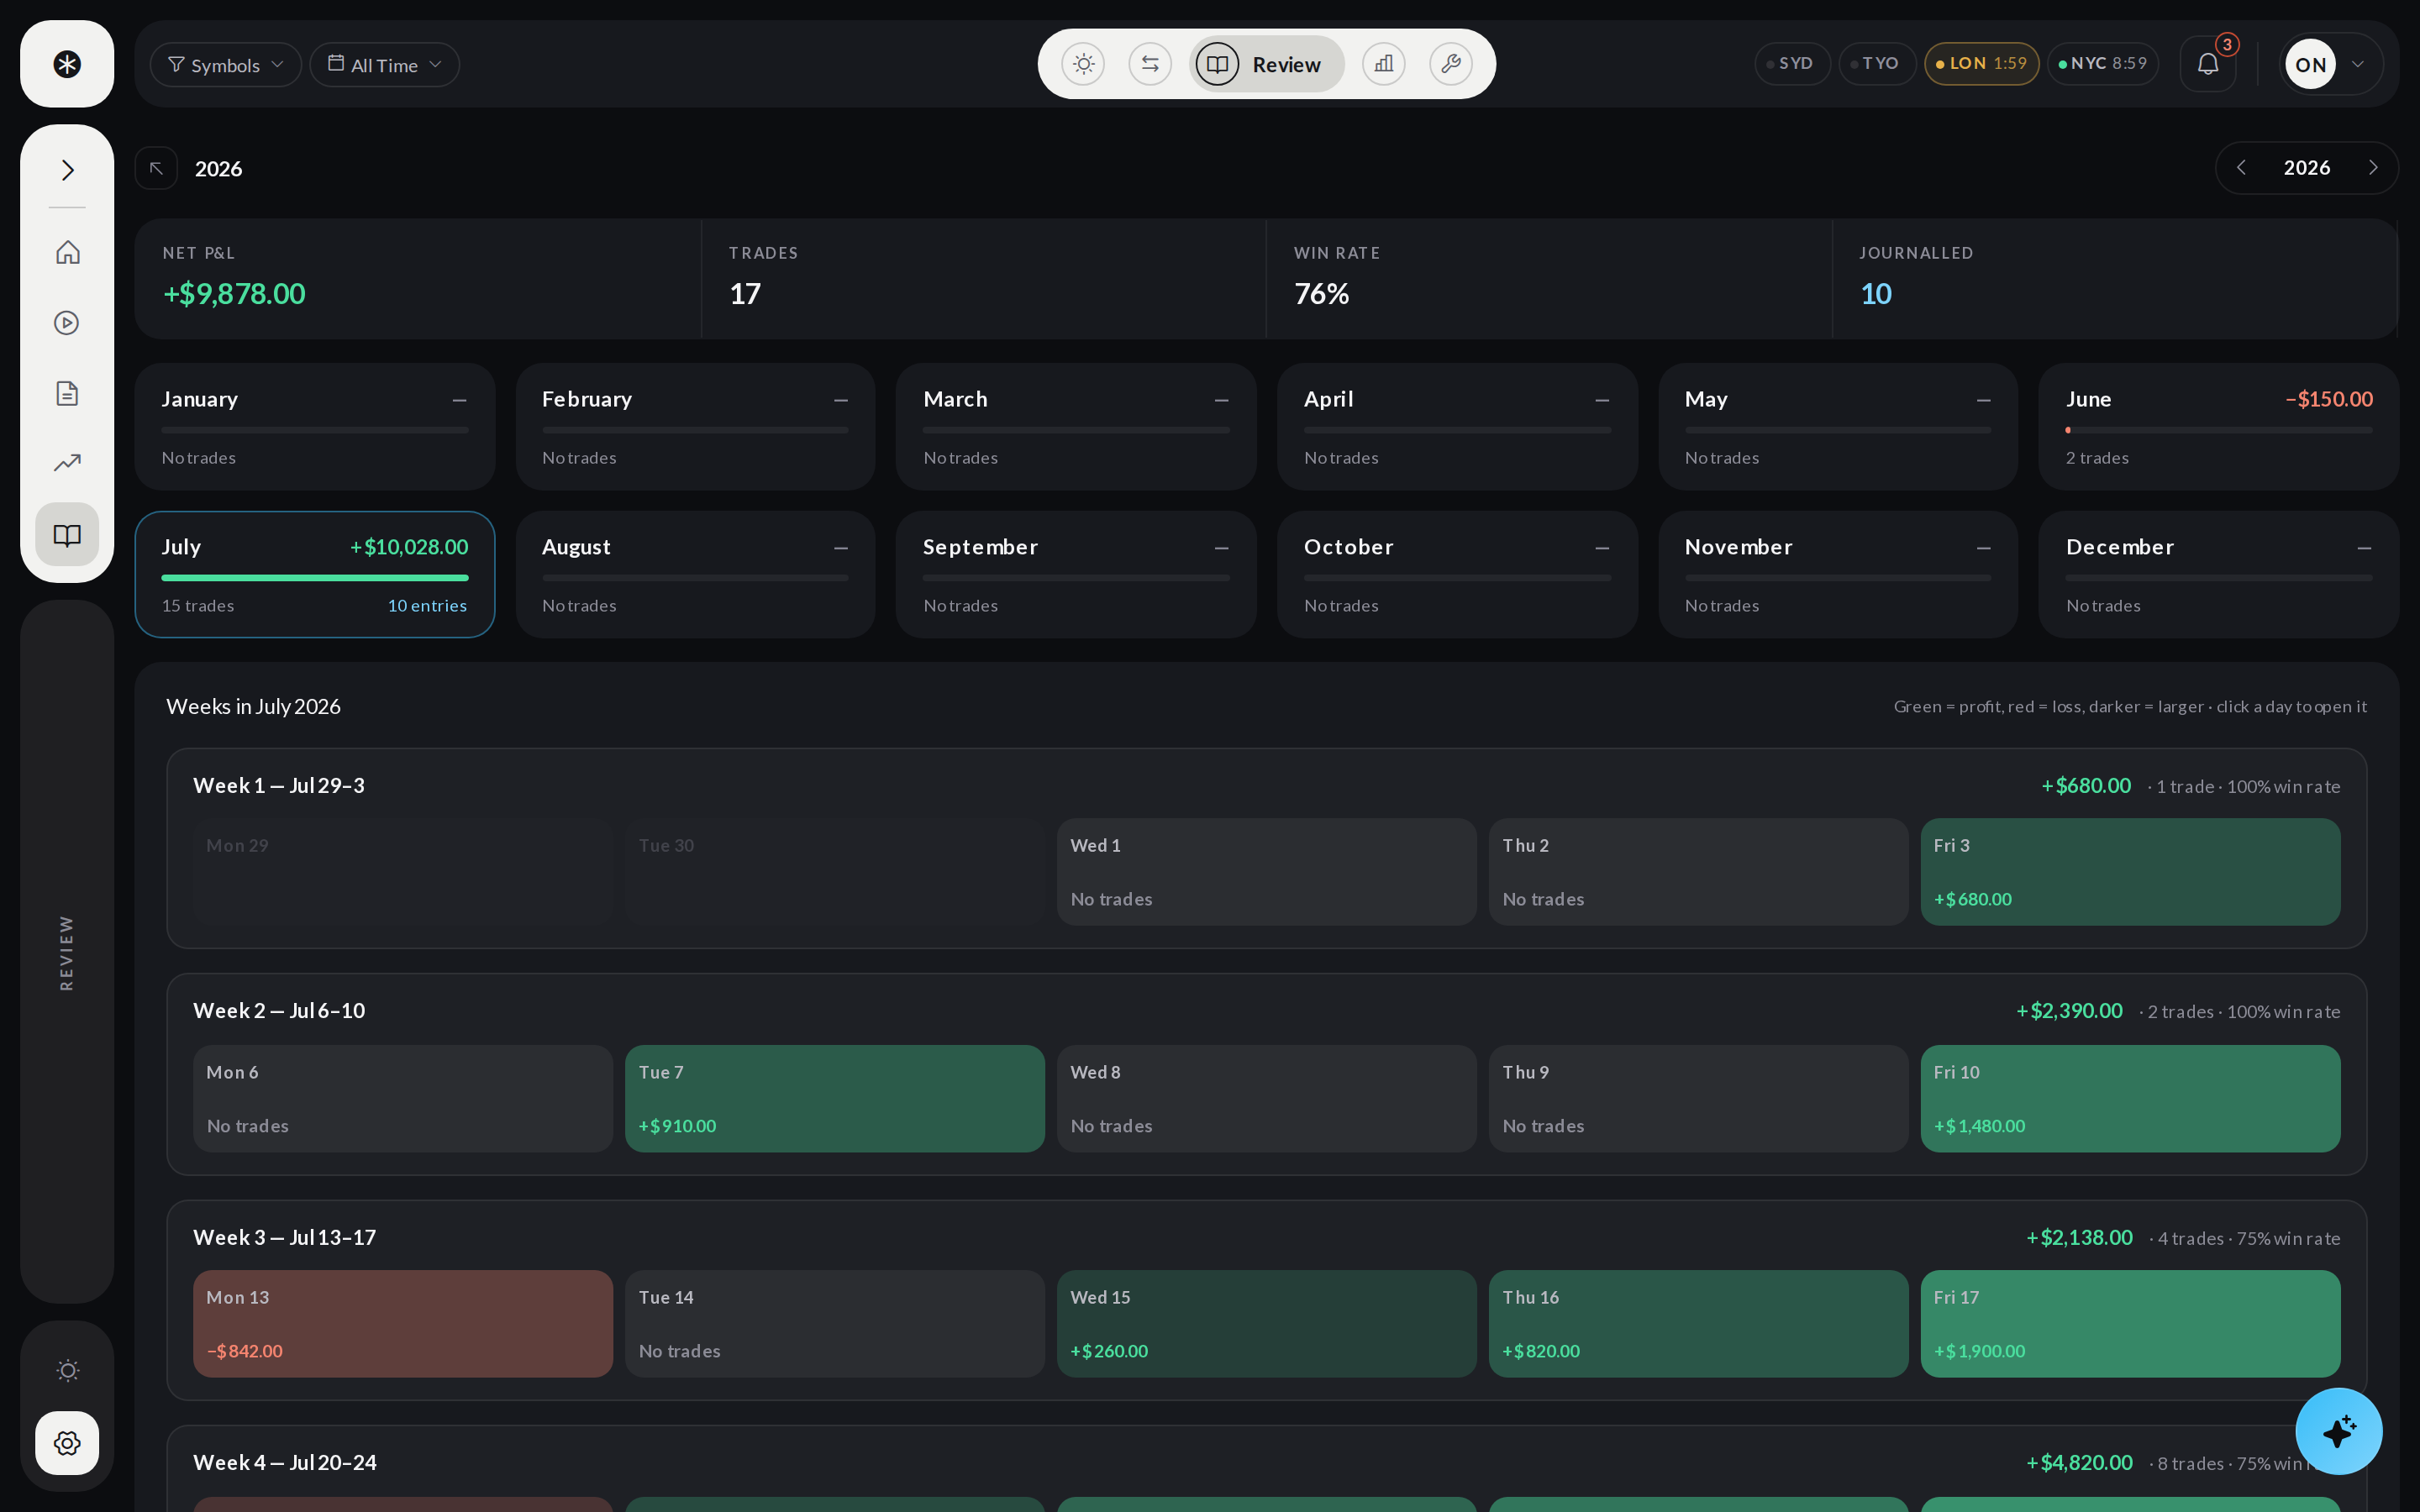Image resolution: width=2420 pixels, height=1512 pixels.
Task: Open the Thu 16 day tile (+$820.00)
Action: click(x=1698, y=1324)
